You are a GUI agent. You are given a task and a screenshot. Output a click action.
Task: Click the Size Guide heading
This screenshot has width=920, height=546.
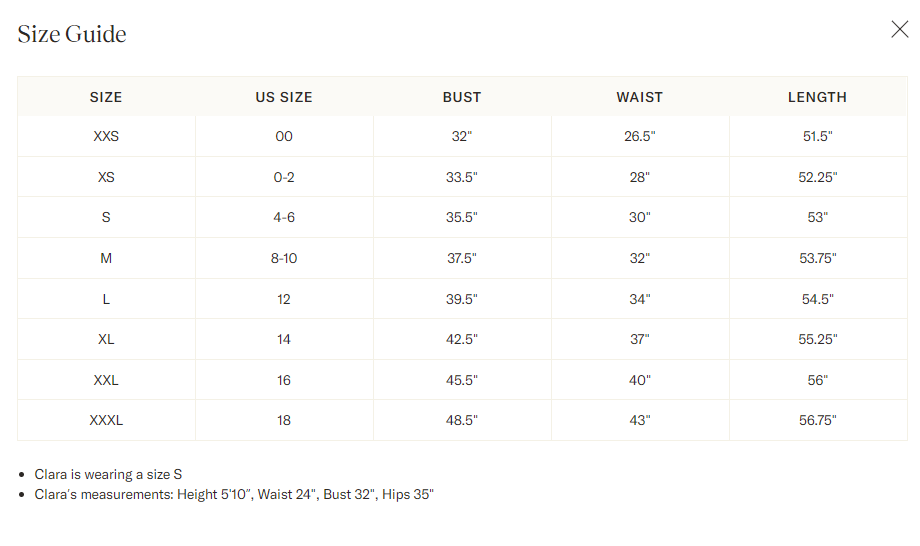click(x=72, y=34)
